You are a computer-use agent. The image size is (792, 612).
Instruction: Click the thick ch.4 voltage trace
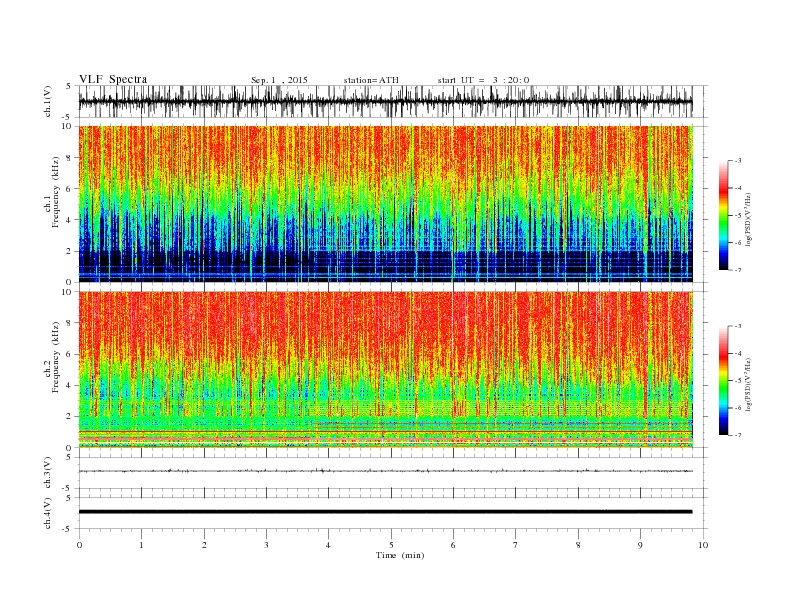(385, 512)
